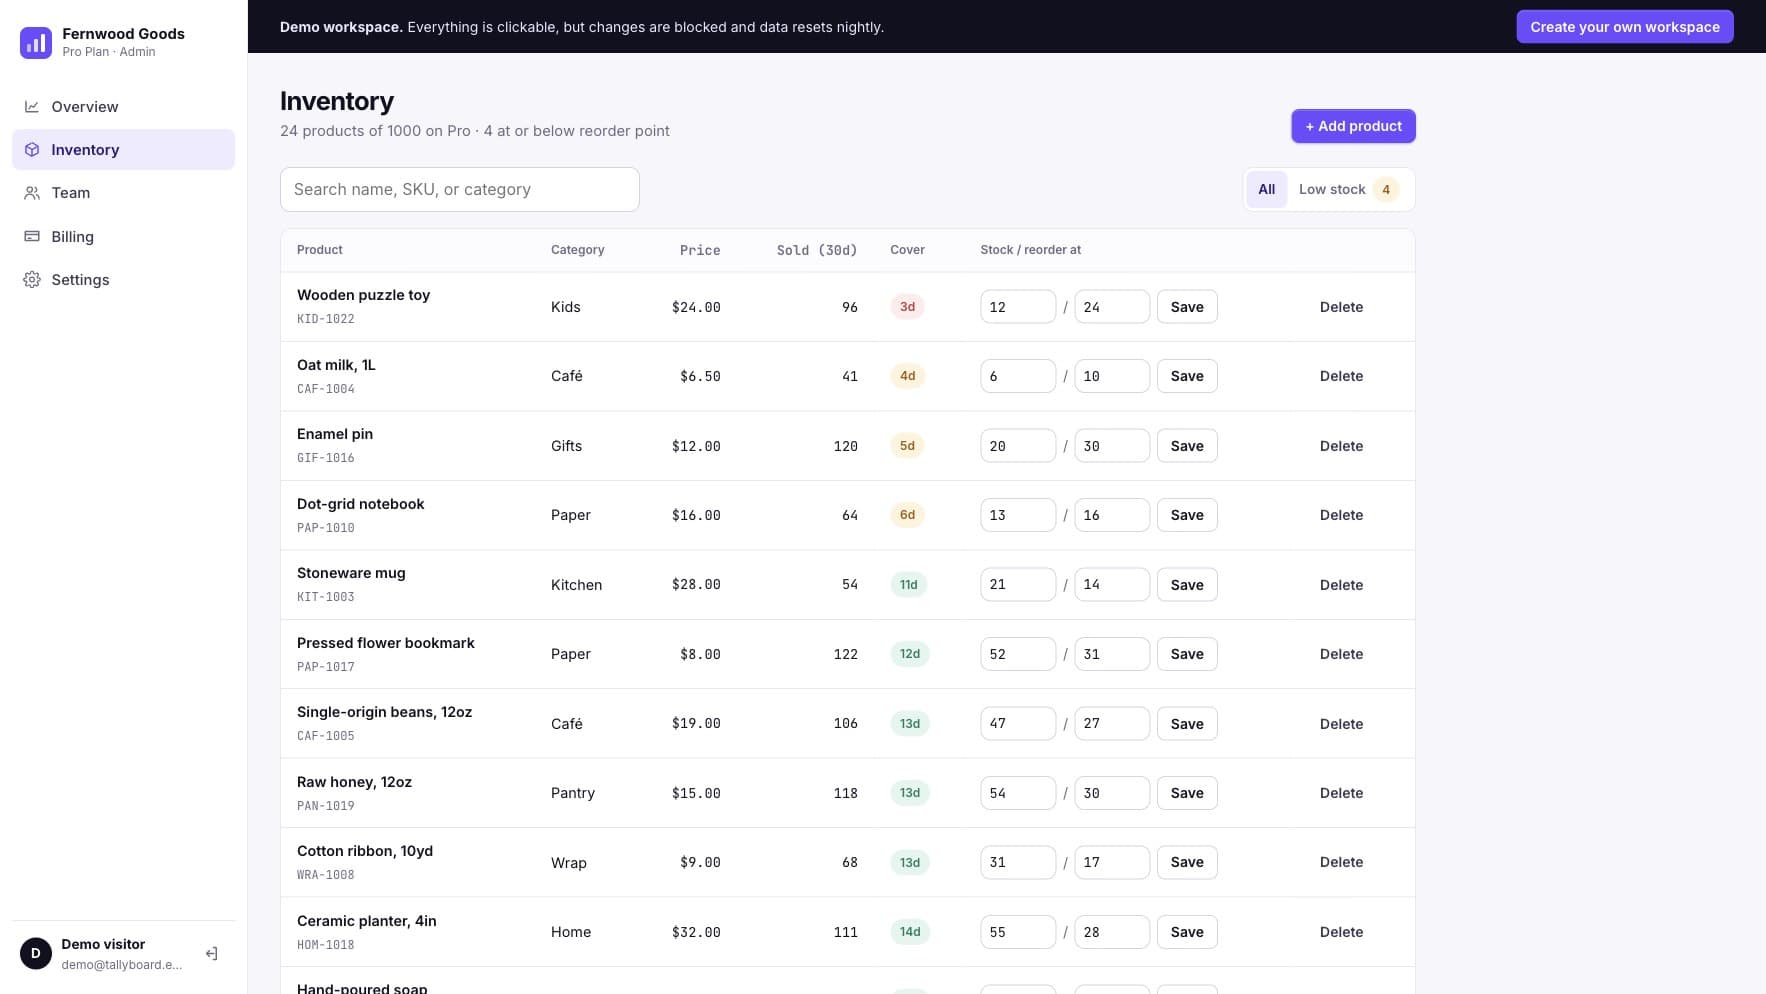Click the Settings gear icon
Viewport: 1766px width, 994px height.
pyautogui.click(x=32, y=279)
